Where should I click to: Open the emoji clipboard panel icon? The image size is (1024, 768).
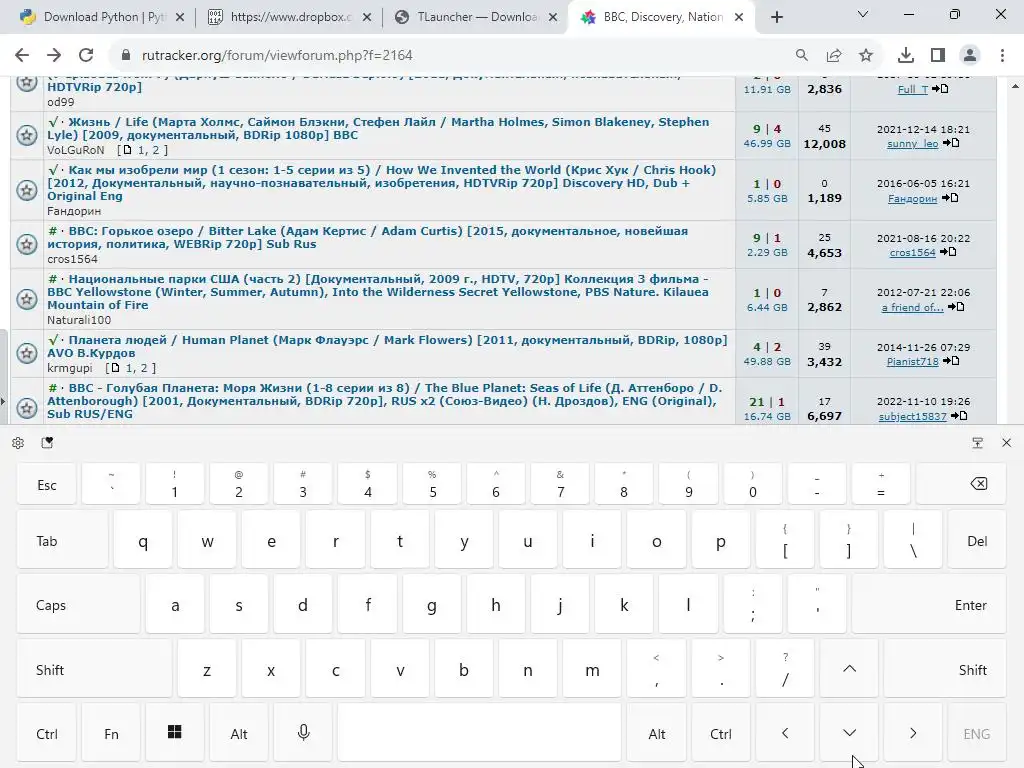47,443
